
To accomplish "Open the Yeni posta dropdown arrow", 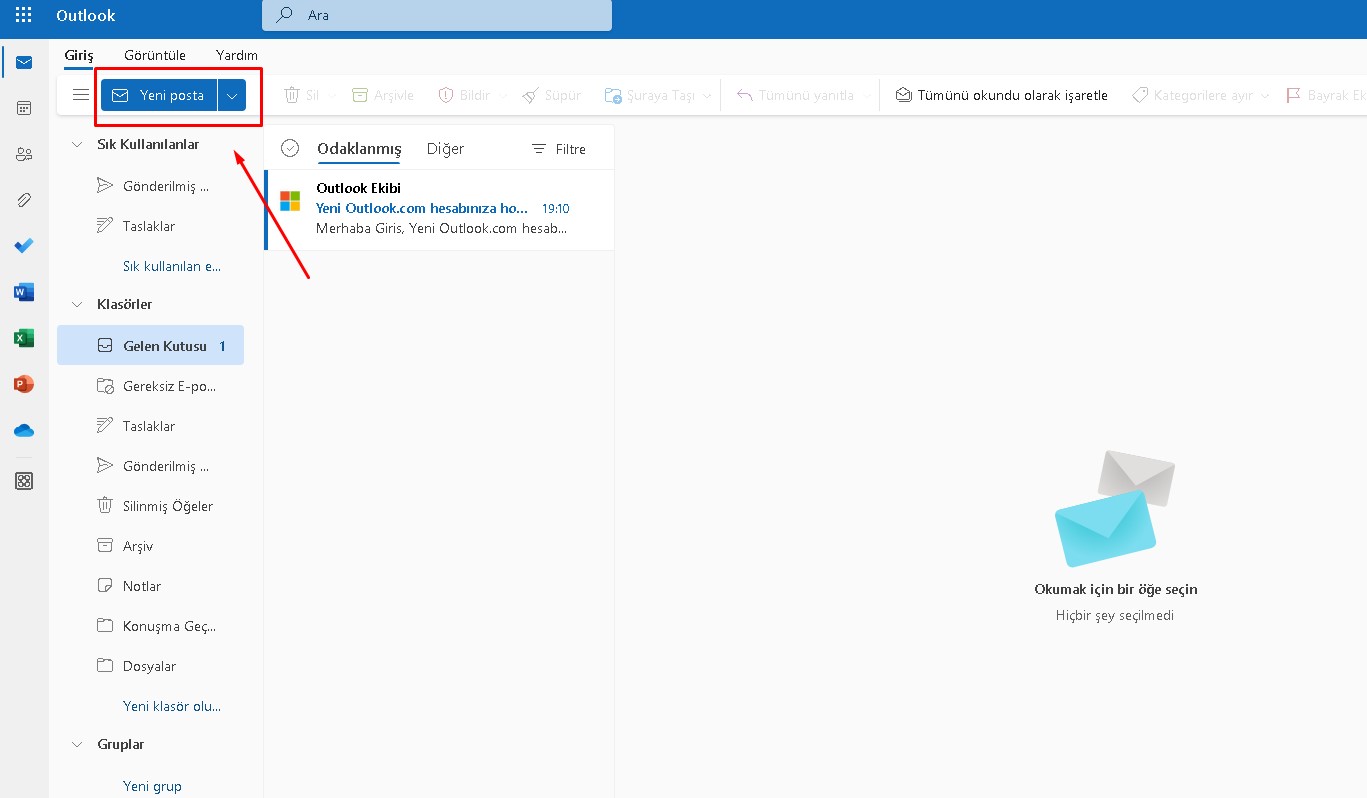I will (231, 94).
